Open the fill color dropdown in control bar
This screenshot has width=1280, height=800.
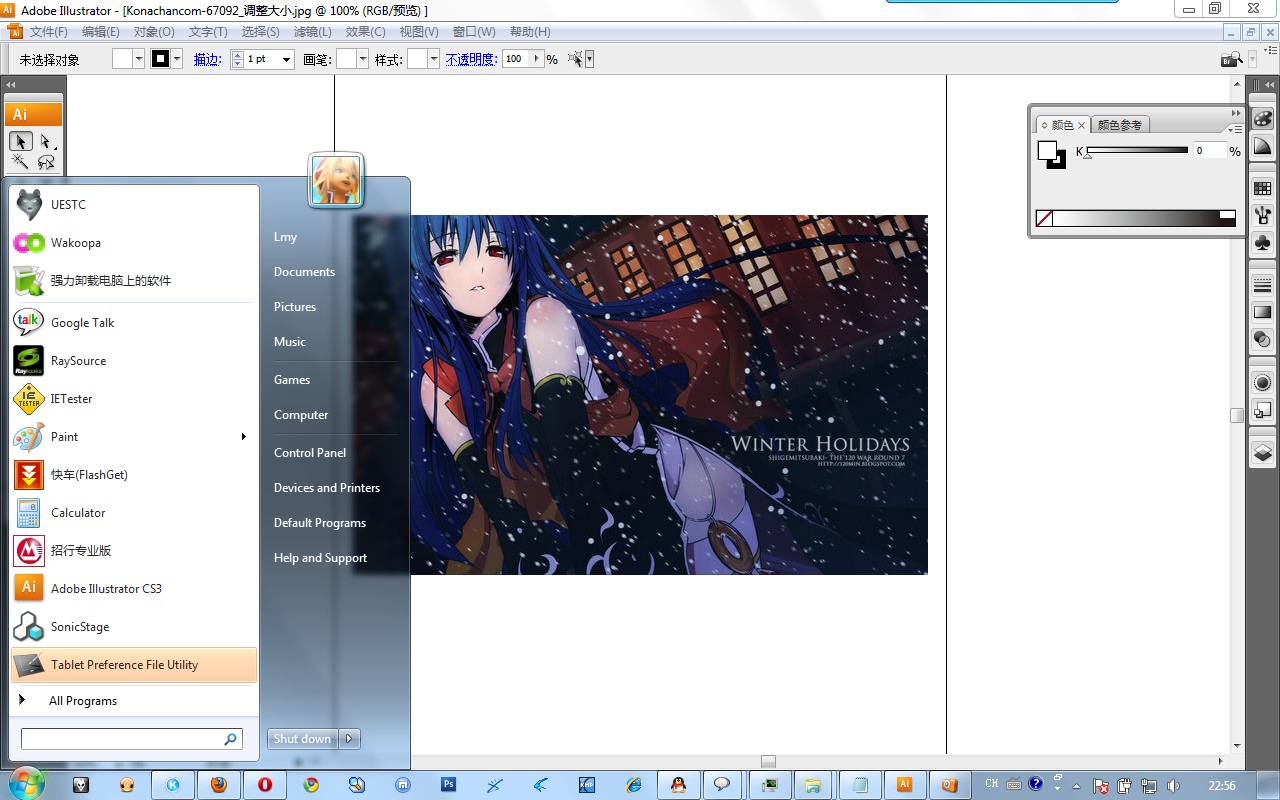tap(139, 59)
